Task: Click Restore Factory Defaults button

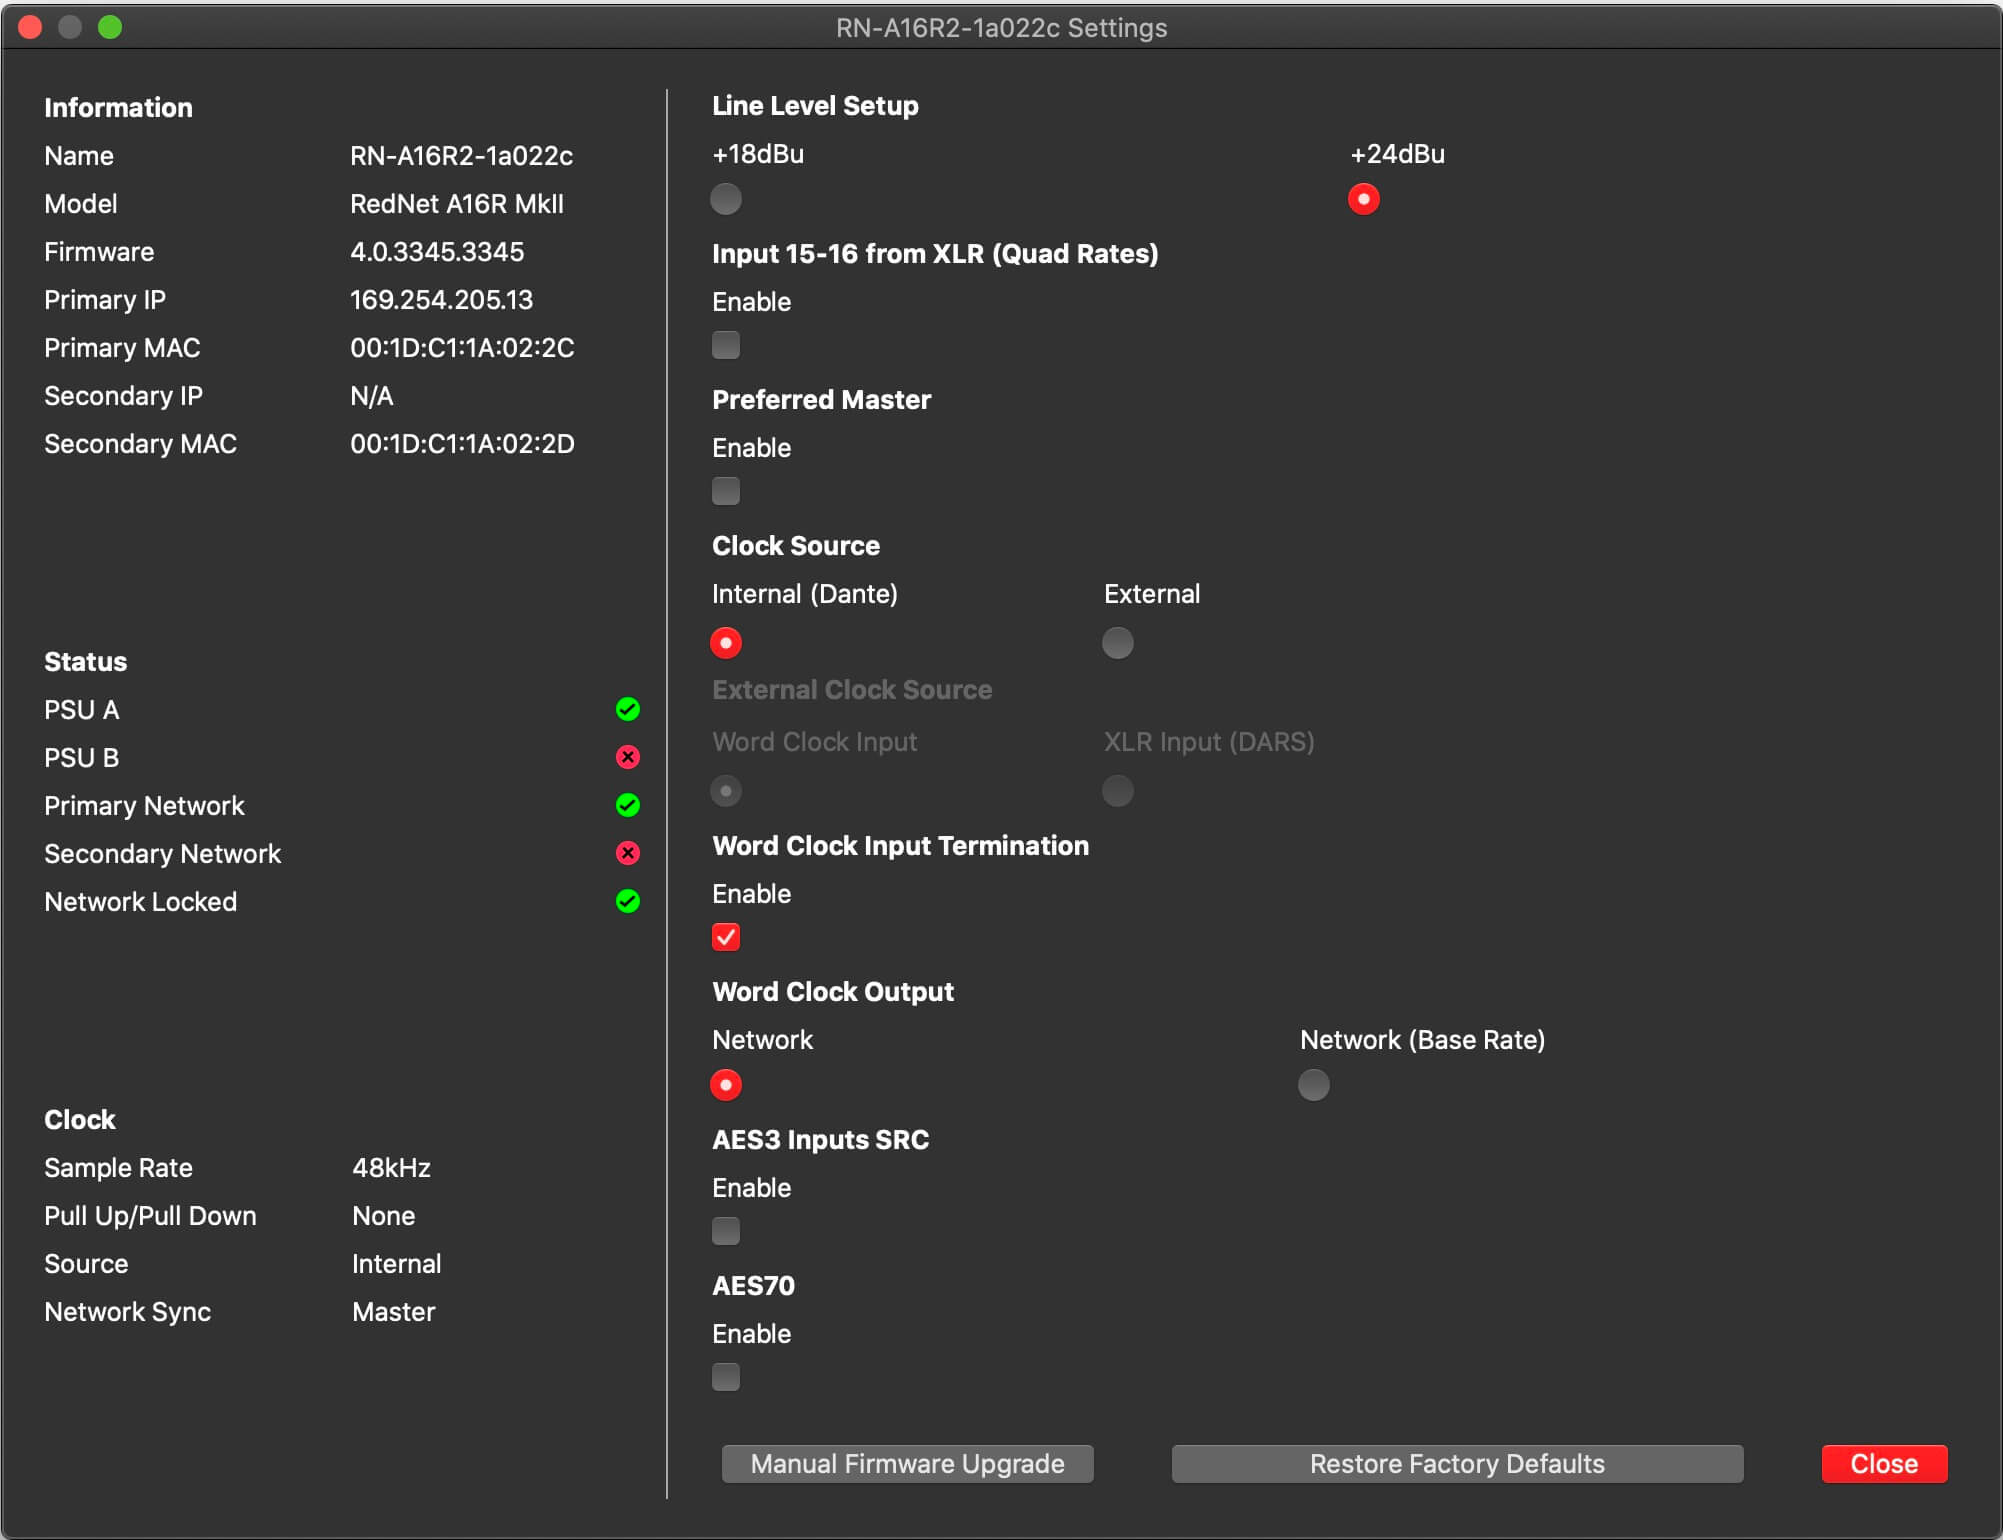Action: click(1458, 1464)
